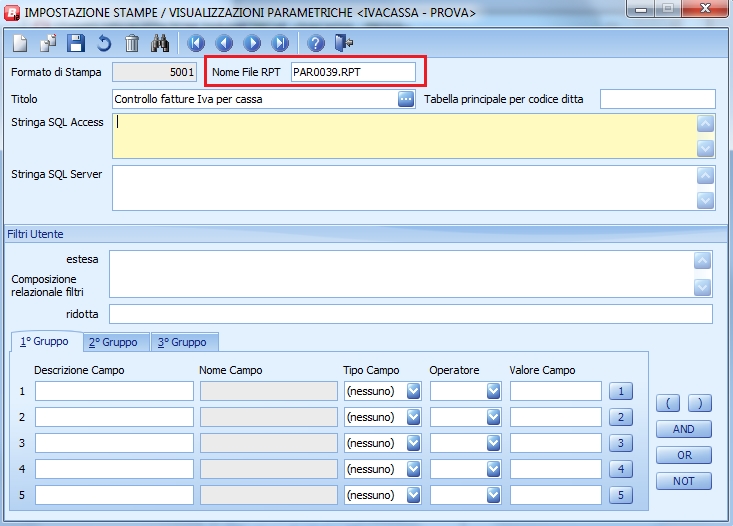Open search with the binoculars icon

160,43
